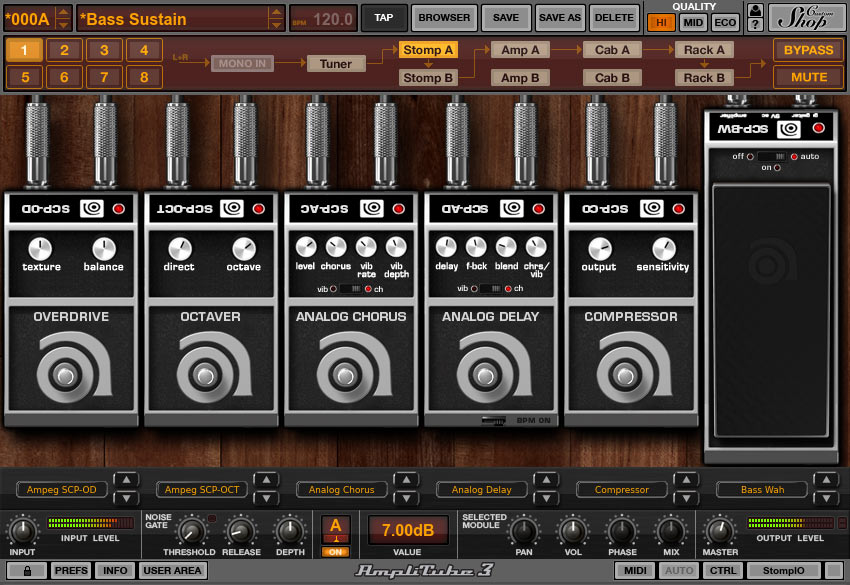Click down arrow next to Analog Chorus slot
This screenshot has width=850, height=585.
406,498
